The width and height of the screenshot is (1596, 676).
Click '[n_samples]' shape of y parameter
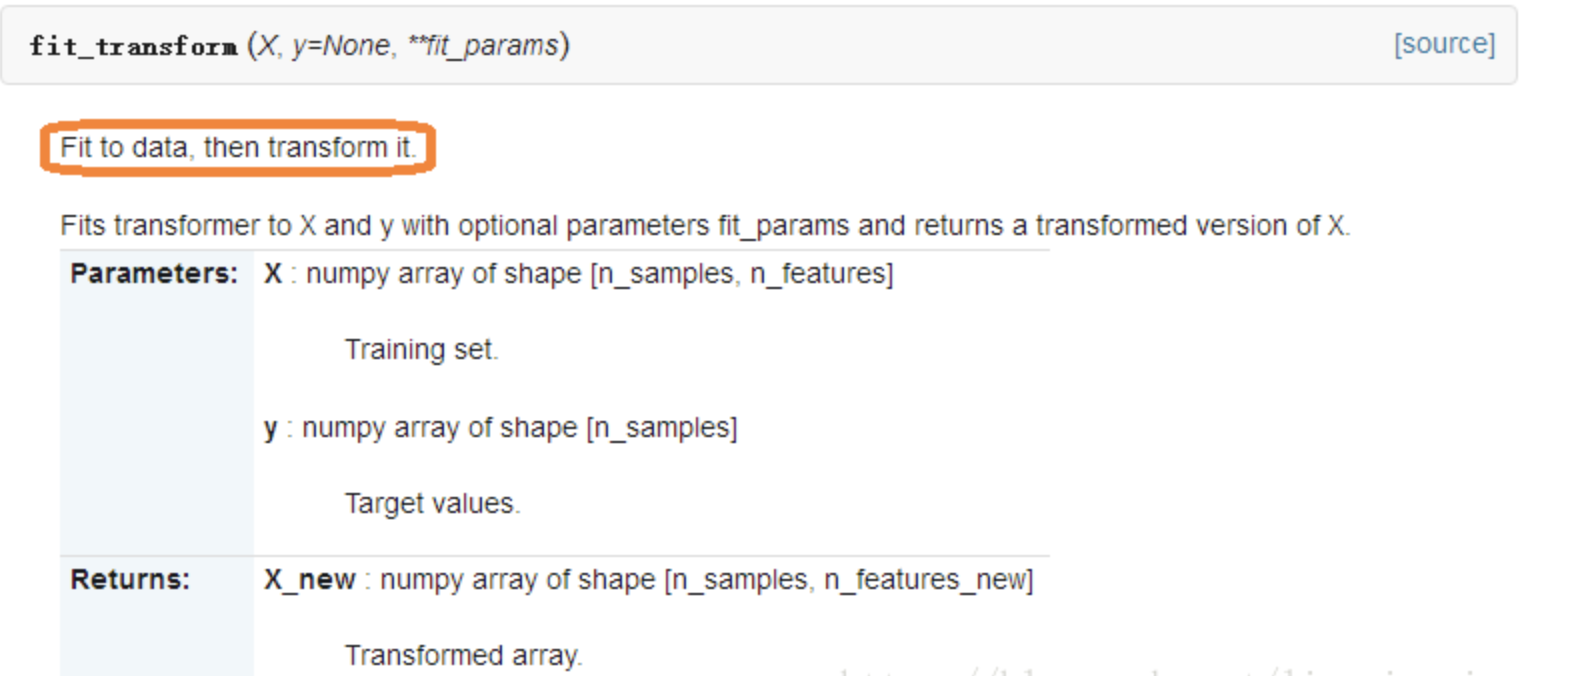(661, 428)
